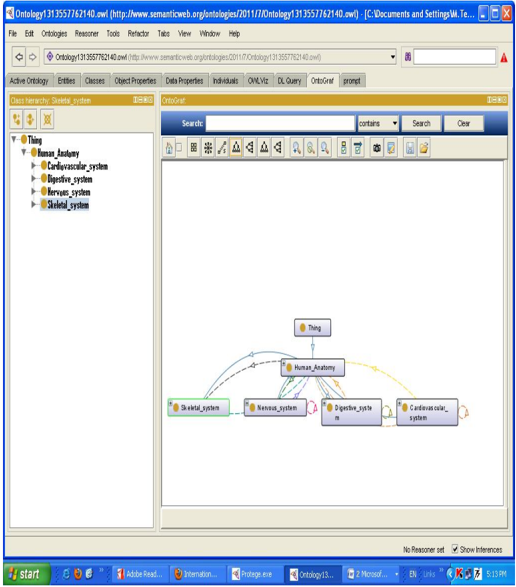The height and width of the screenshot is (587, 516).
Task: Click the notepad with pencil export icon
Action: (391, 147)
